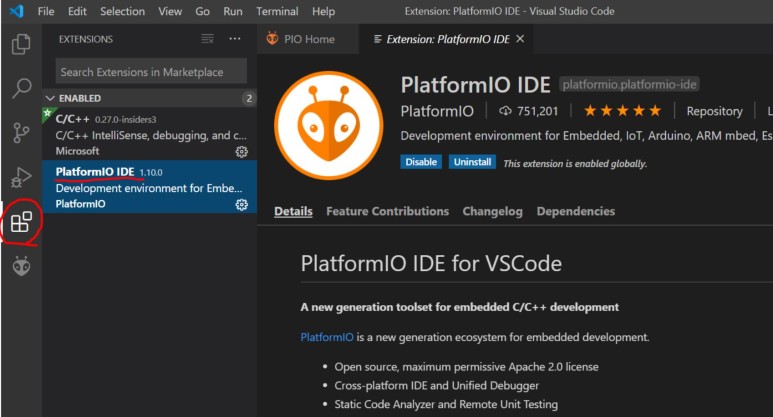This screenshot has height=417, width=773.
Task: Click the Disable button
Action: pos(421,162)
